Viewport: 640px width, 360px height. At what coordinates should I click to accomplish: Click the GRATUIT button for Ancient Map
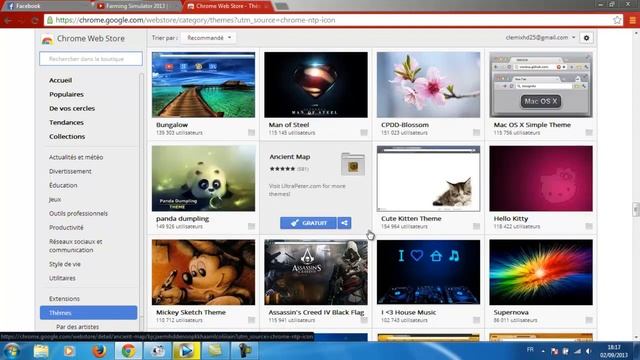tap(309, 223)
